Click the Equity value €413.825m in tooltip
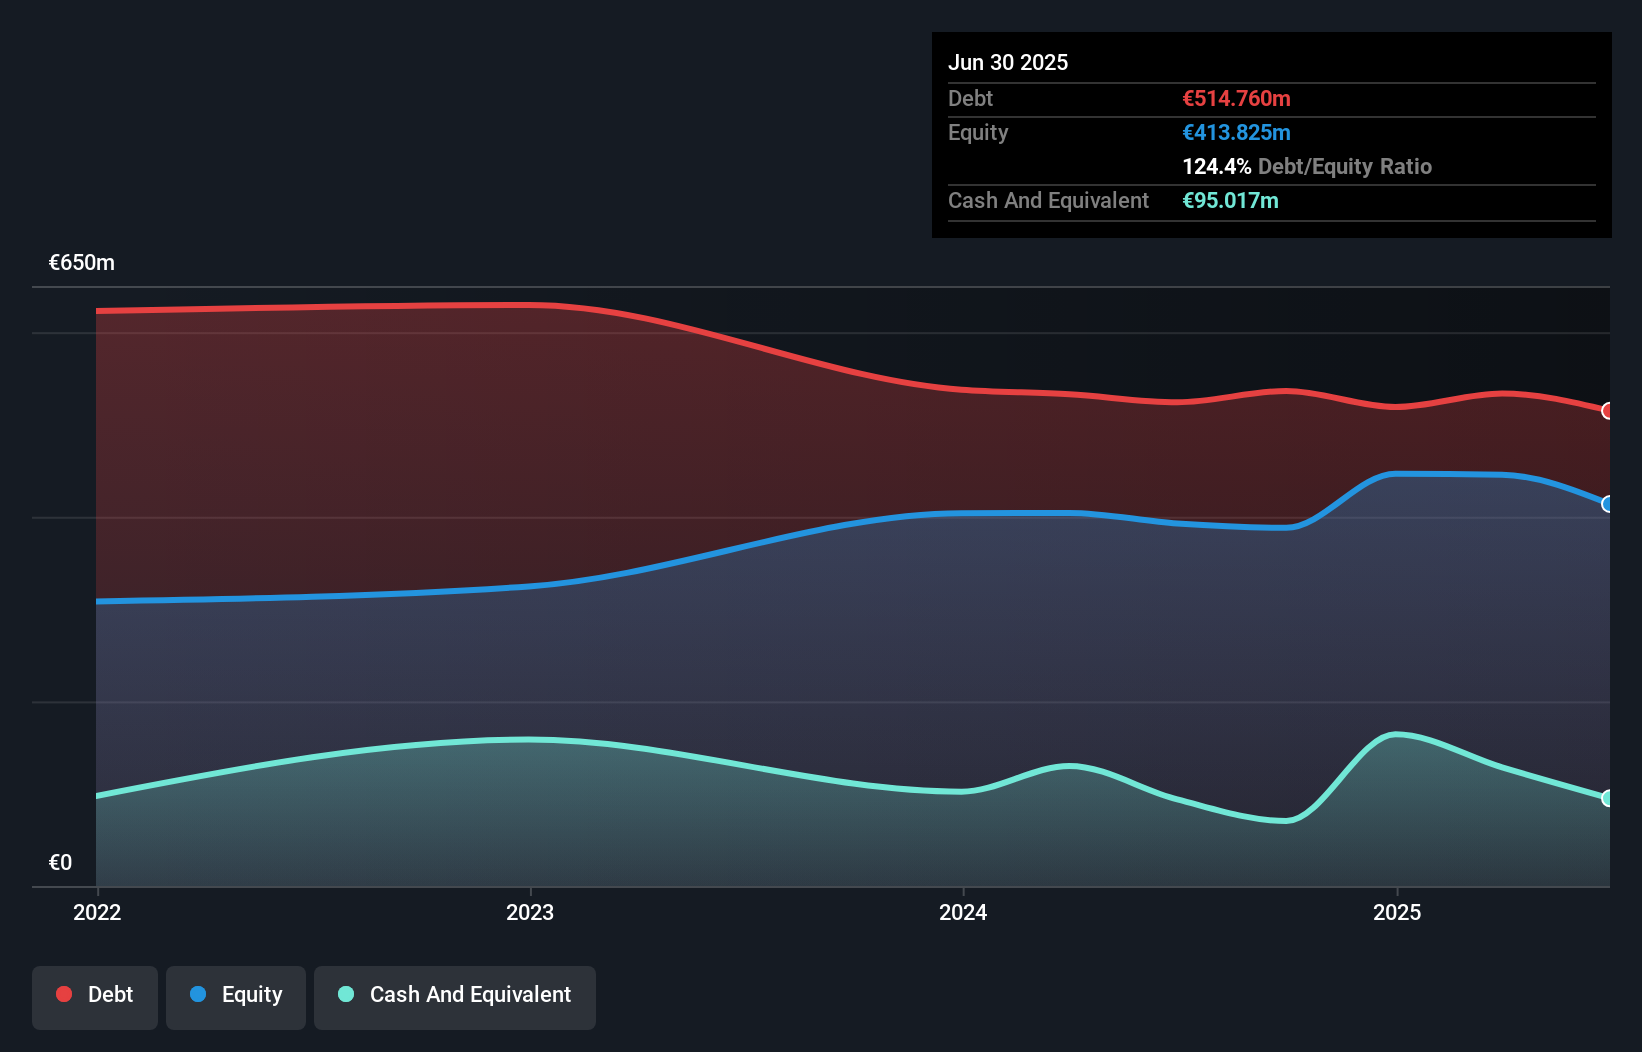 (x=1236, y=132)
